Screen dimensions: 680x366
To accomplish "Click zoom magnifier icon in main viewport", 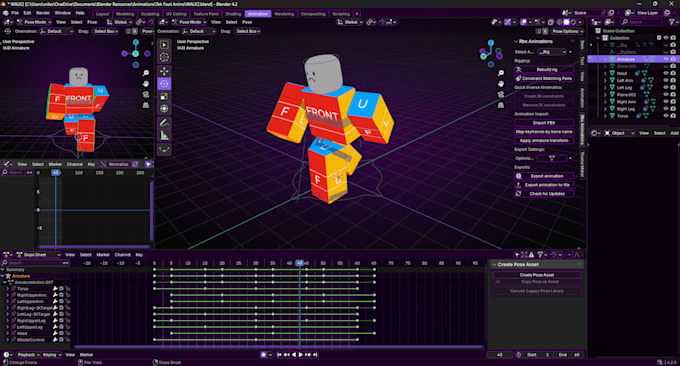I will (x=501, y=73).
